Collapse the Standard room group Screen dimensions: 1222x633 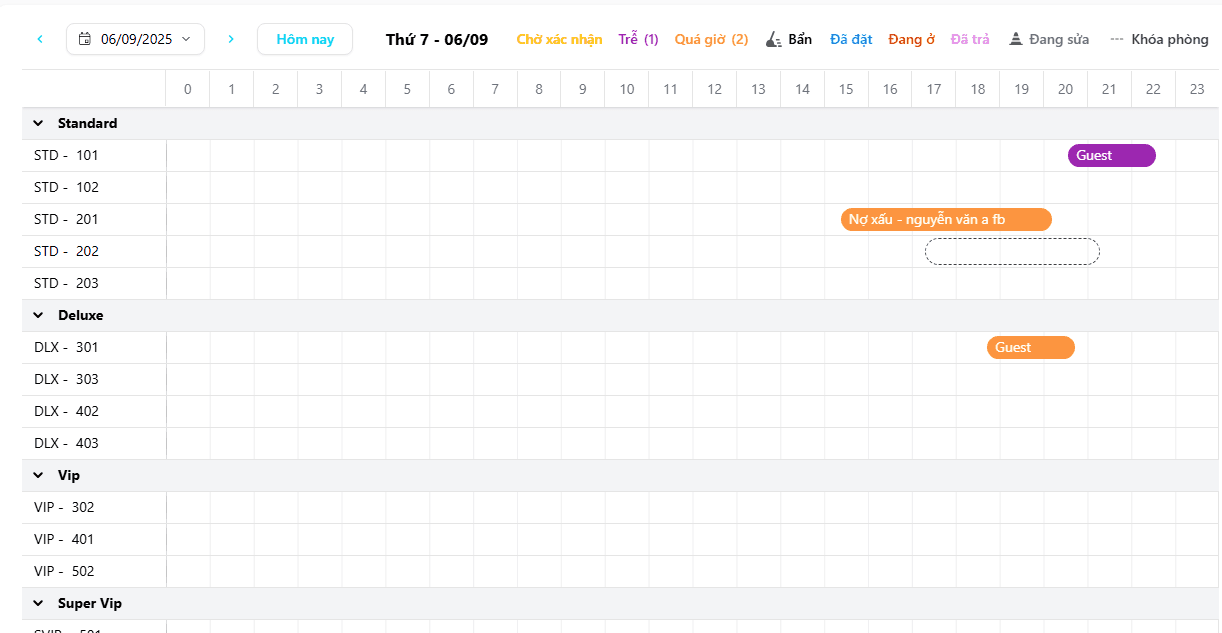38,123
